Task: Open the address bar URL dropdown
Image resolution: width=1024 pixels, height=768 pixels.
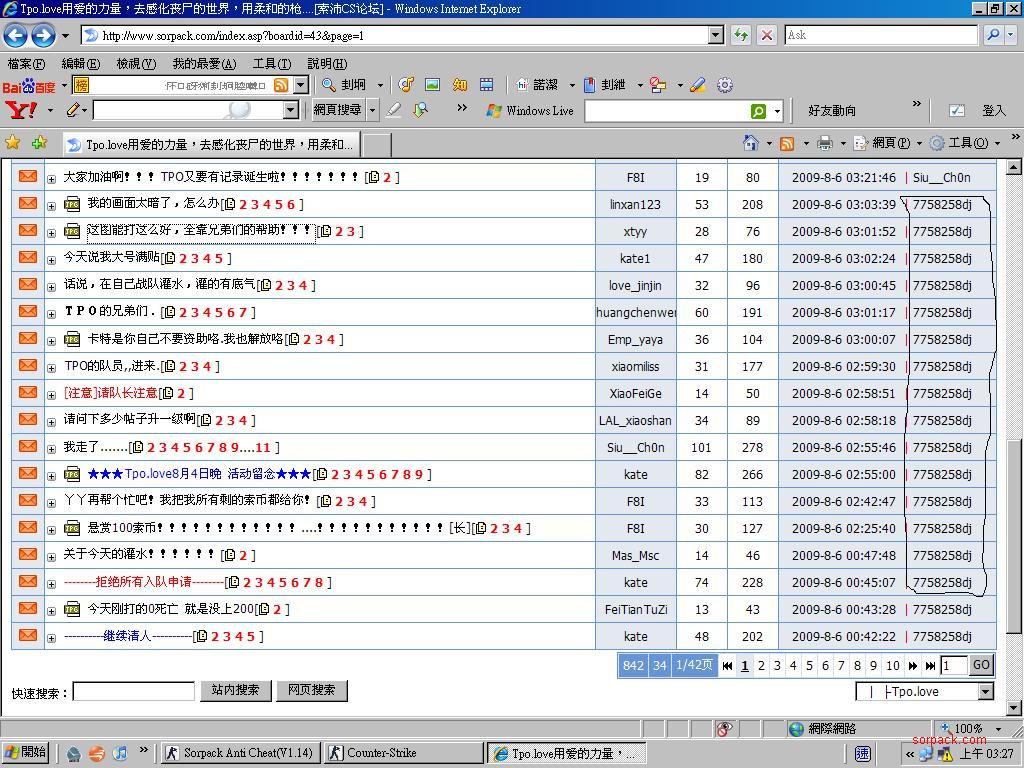Action: click(x=715, y=35)
